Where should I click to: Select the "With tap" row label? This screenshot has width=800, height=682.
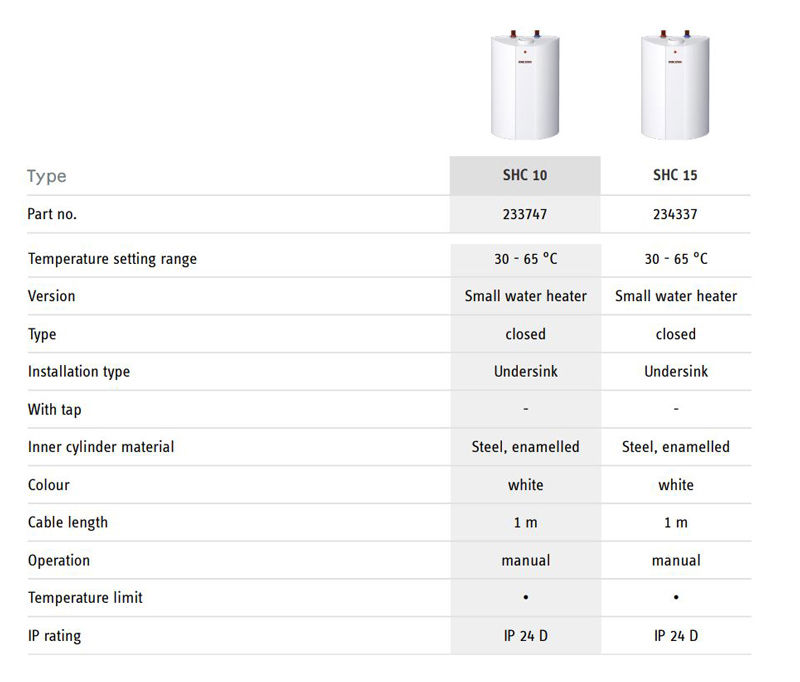coord(55,409)
